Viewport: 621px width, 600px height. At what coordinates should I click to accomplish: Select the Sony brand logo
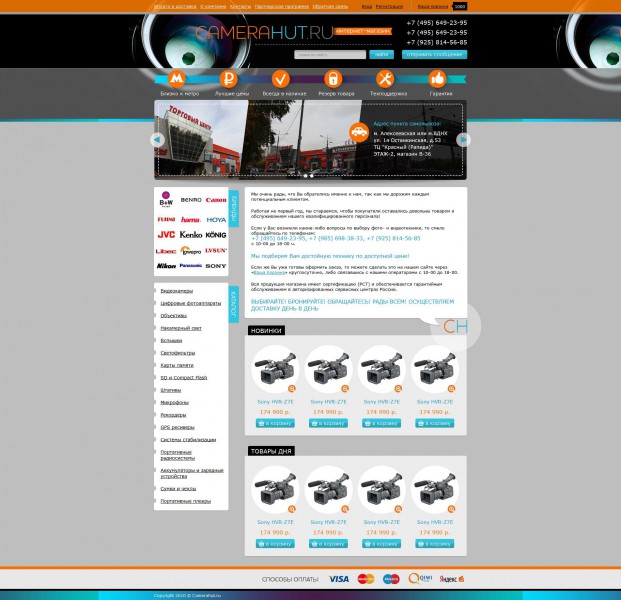[x=216, y=266]
